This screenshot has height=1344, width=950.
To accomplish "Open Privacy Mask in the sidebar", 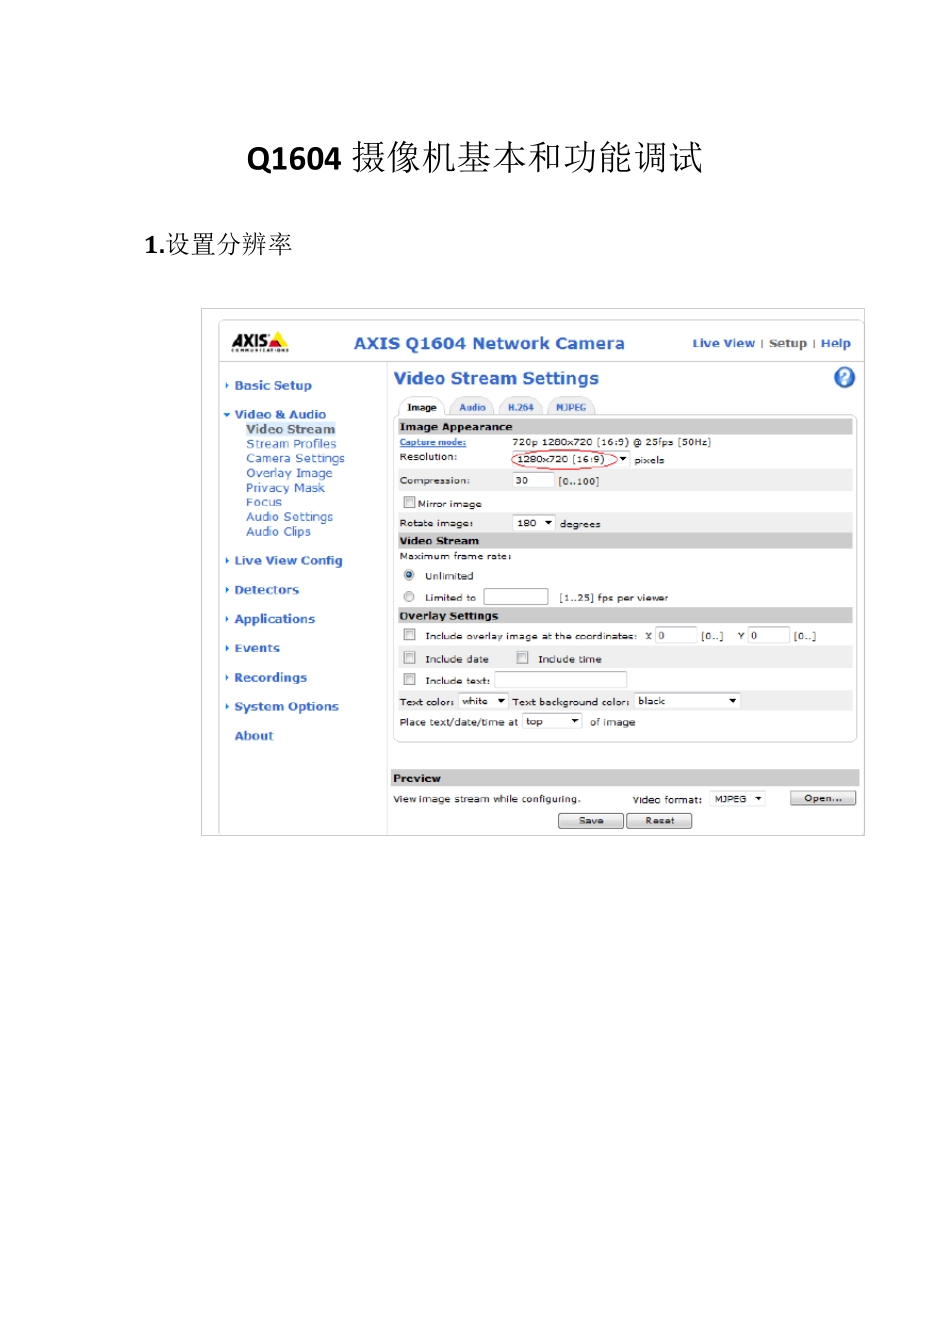I will (285, 488).
